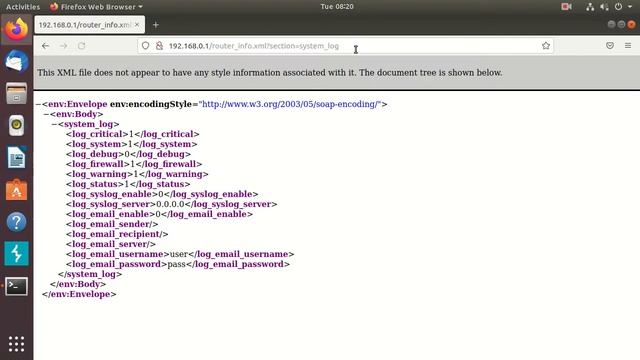Click the log_email_server element
The height and width of the screenshot is (360, 640).
pyautogui.click(x=111, y=244)
